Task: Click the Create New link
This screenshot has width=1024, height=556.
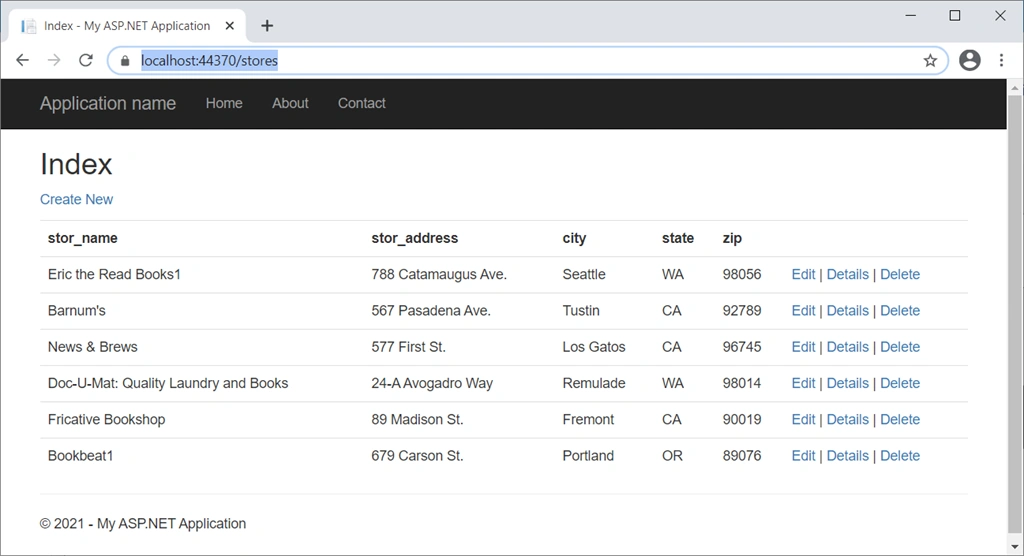Action: point(76,199)
